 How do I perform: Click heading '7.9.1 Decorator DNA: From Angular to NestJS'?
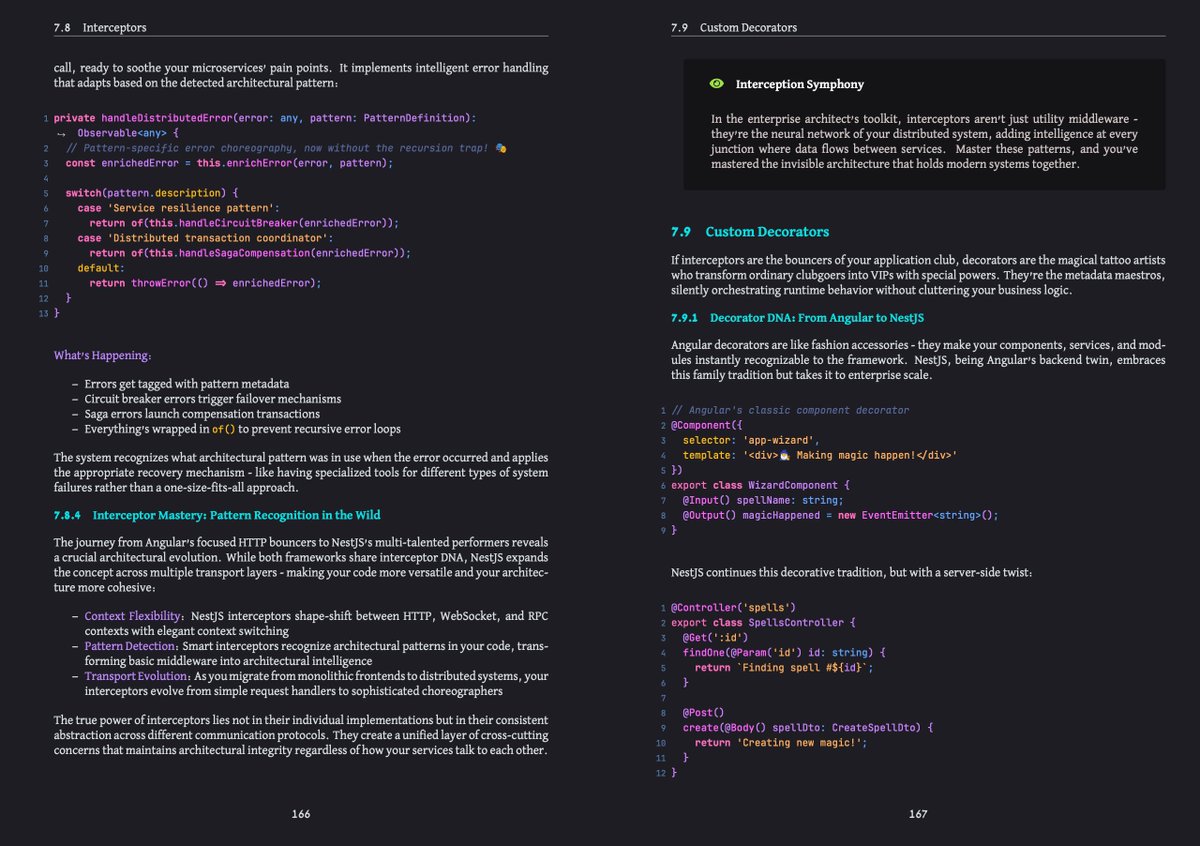(797, 318)
